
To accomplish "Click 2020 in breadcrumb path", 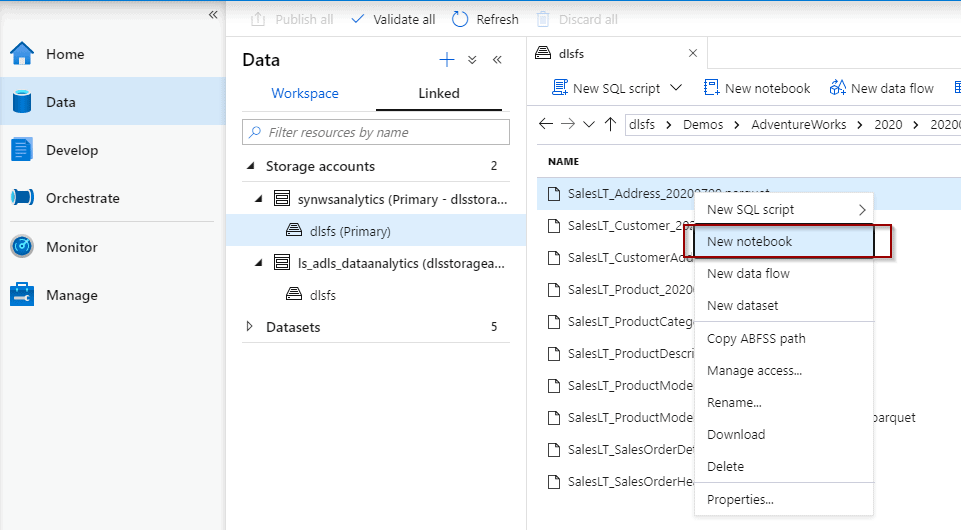I will [888, 124].
